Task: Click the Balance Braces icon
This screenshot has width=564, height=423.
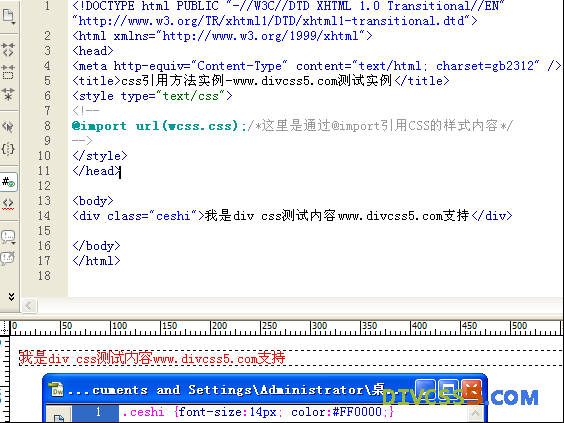Action: pos(8,149)
